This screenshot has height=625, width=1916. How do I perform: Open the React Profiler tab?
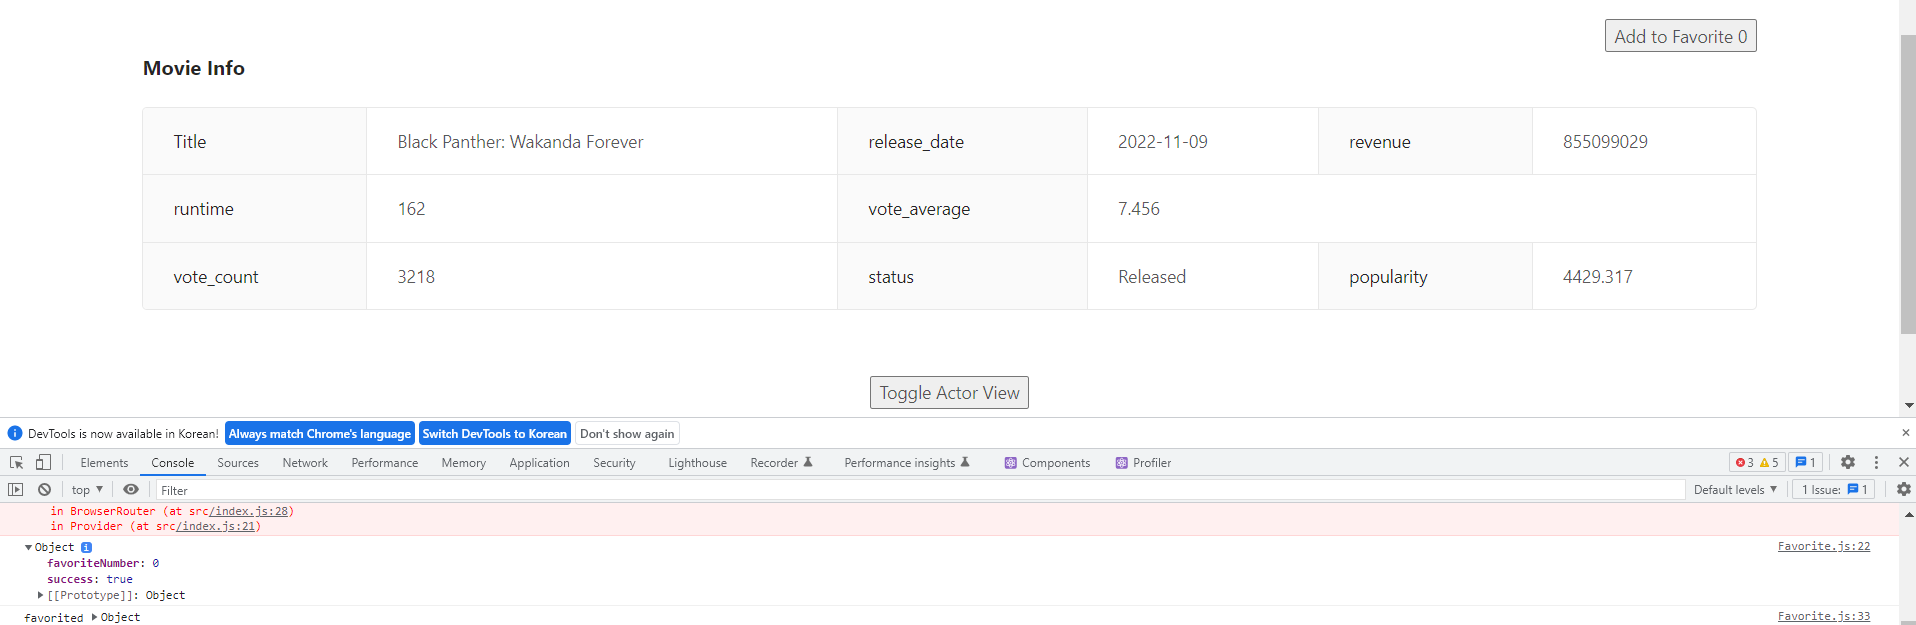tap(1143, 463)
